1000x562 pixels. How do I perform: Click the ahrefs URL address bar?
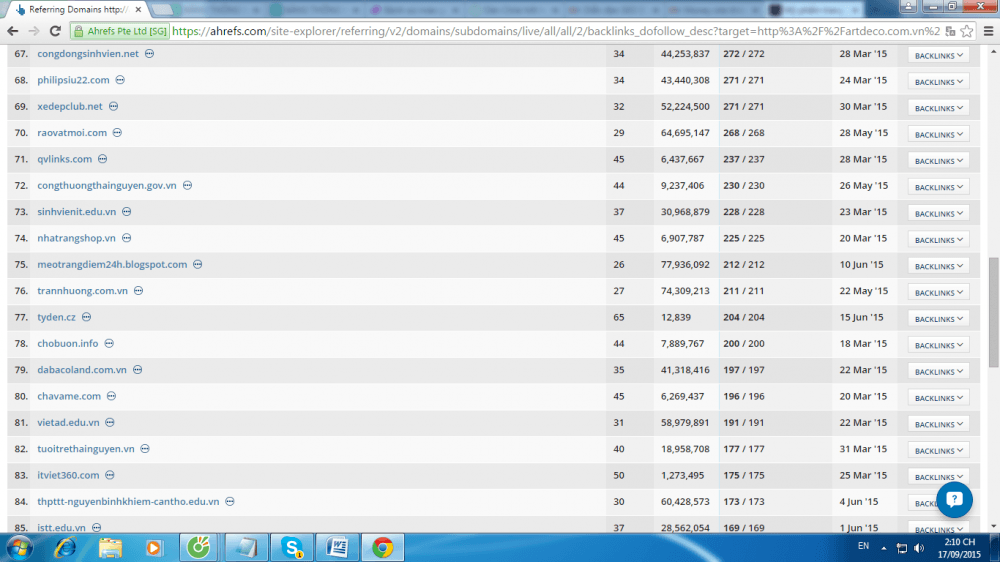(x=555, y=31)
